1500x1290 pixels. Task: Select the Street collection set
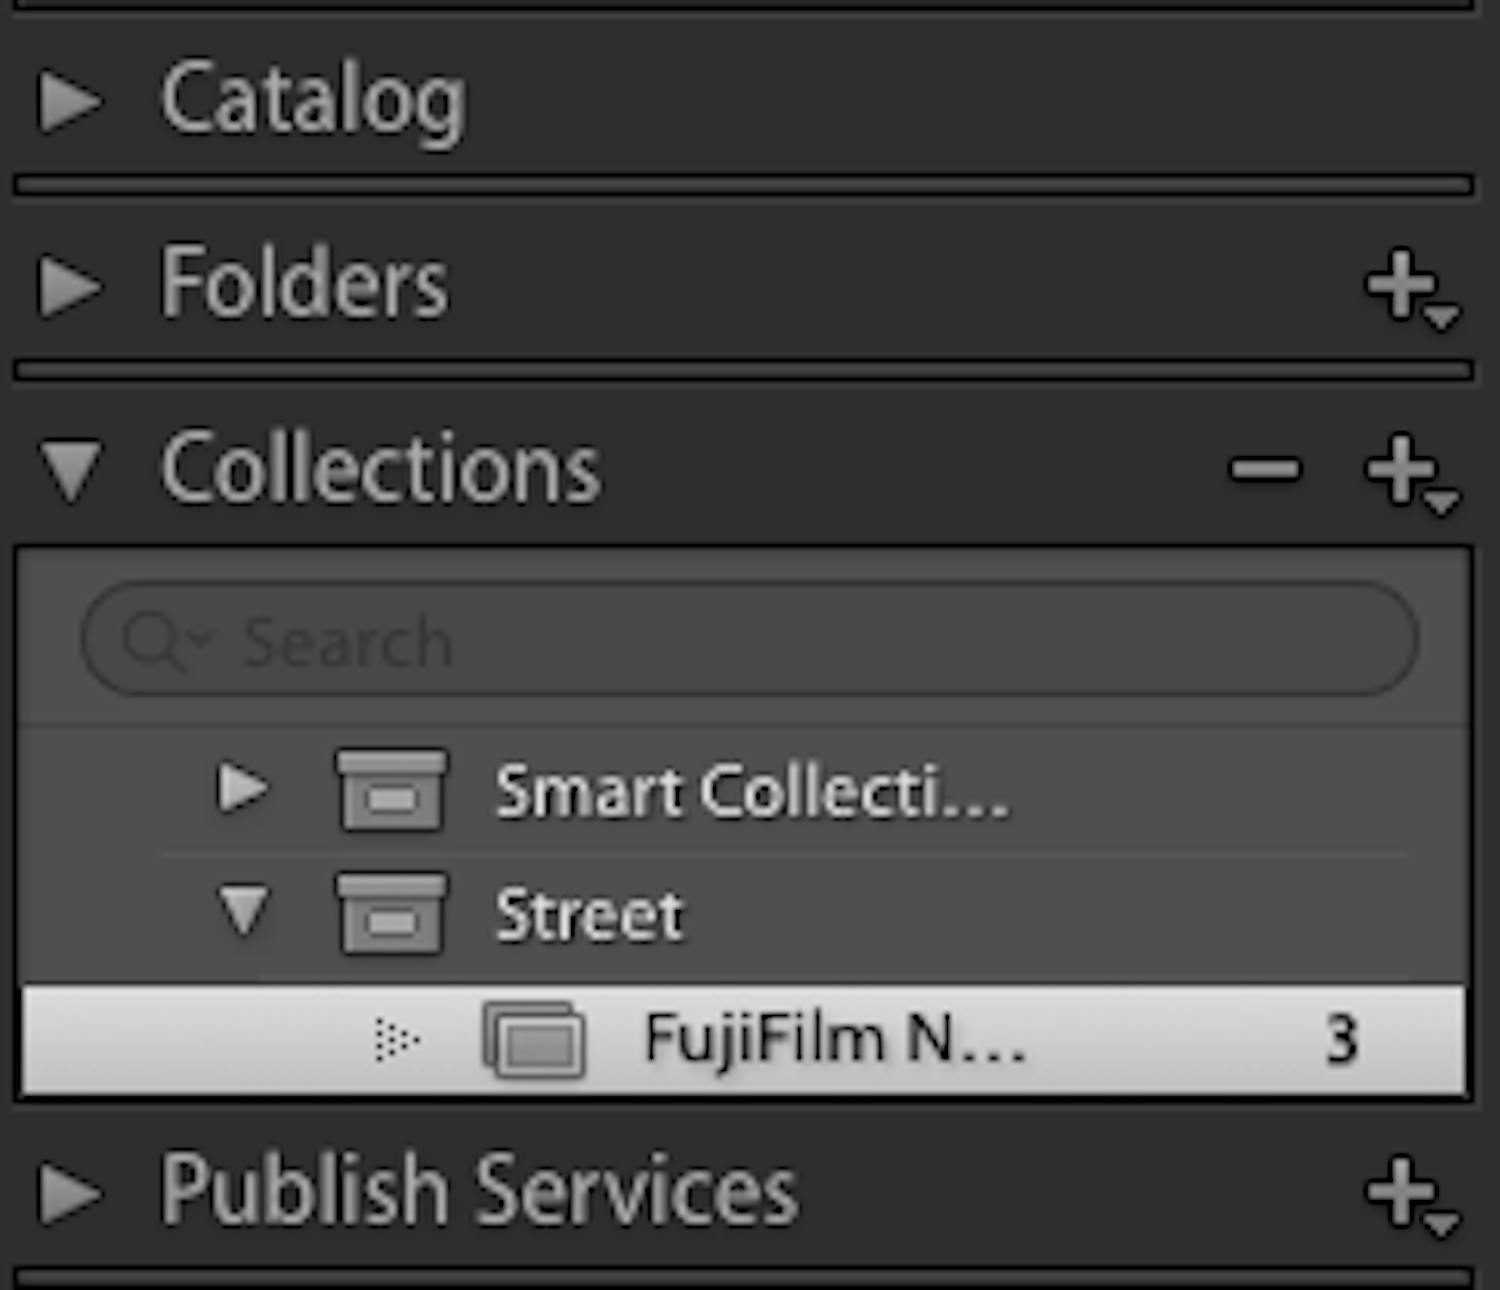[x=588, y=913]
